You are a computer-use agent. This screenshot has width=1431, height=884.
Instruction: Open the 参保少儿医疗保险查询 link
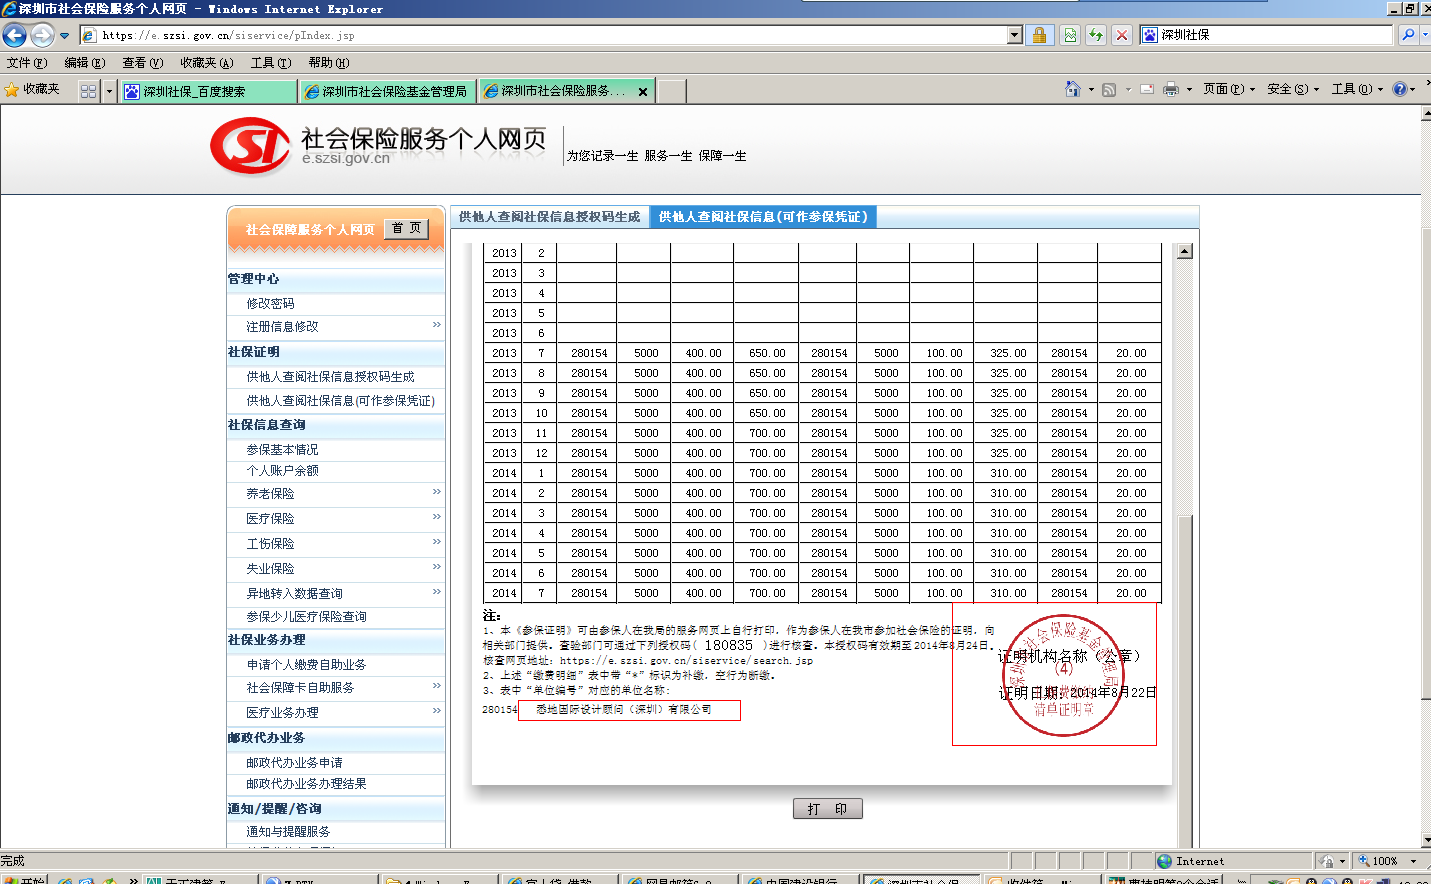click(306, 617)
